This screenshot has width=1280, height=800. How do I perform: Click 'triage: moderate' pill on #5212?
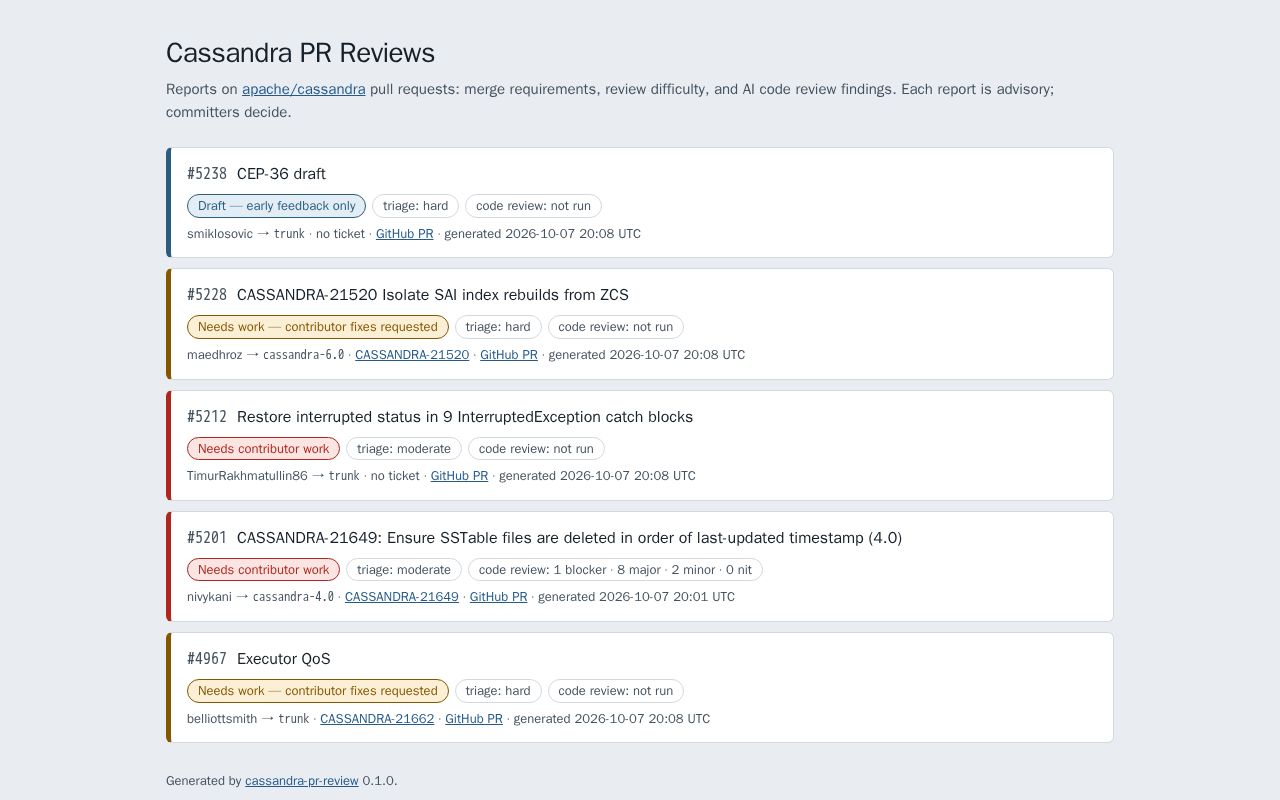coord(404,448)
